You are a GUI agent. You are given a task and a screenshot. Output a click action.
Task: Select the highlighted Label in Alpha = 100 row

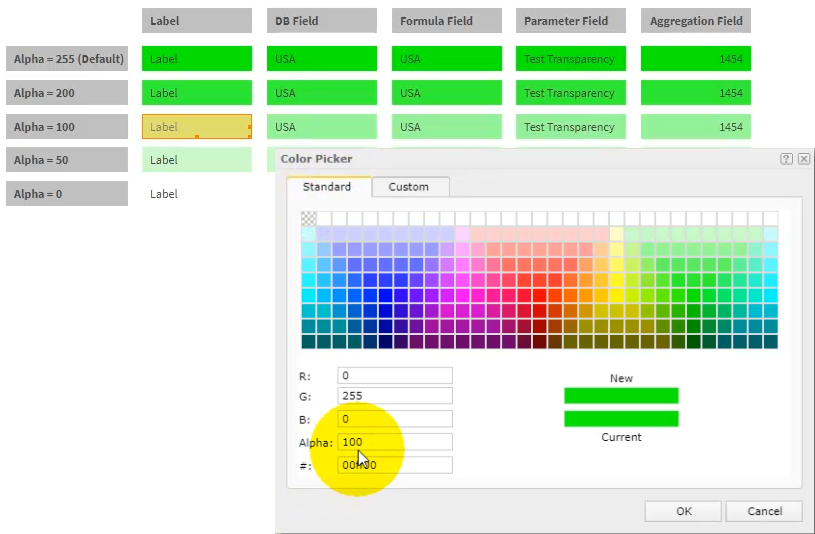(197, 127)
